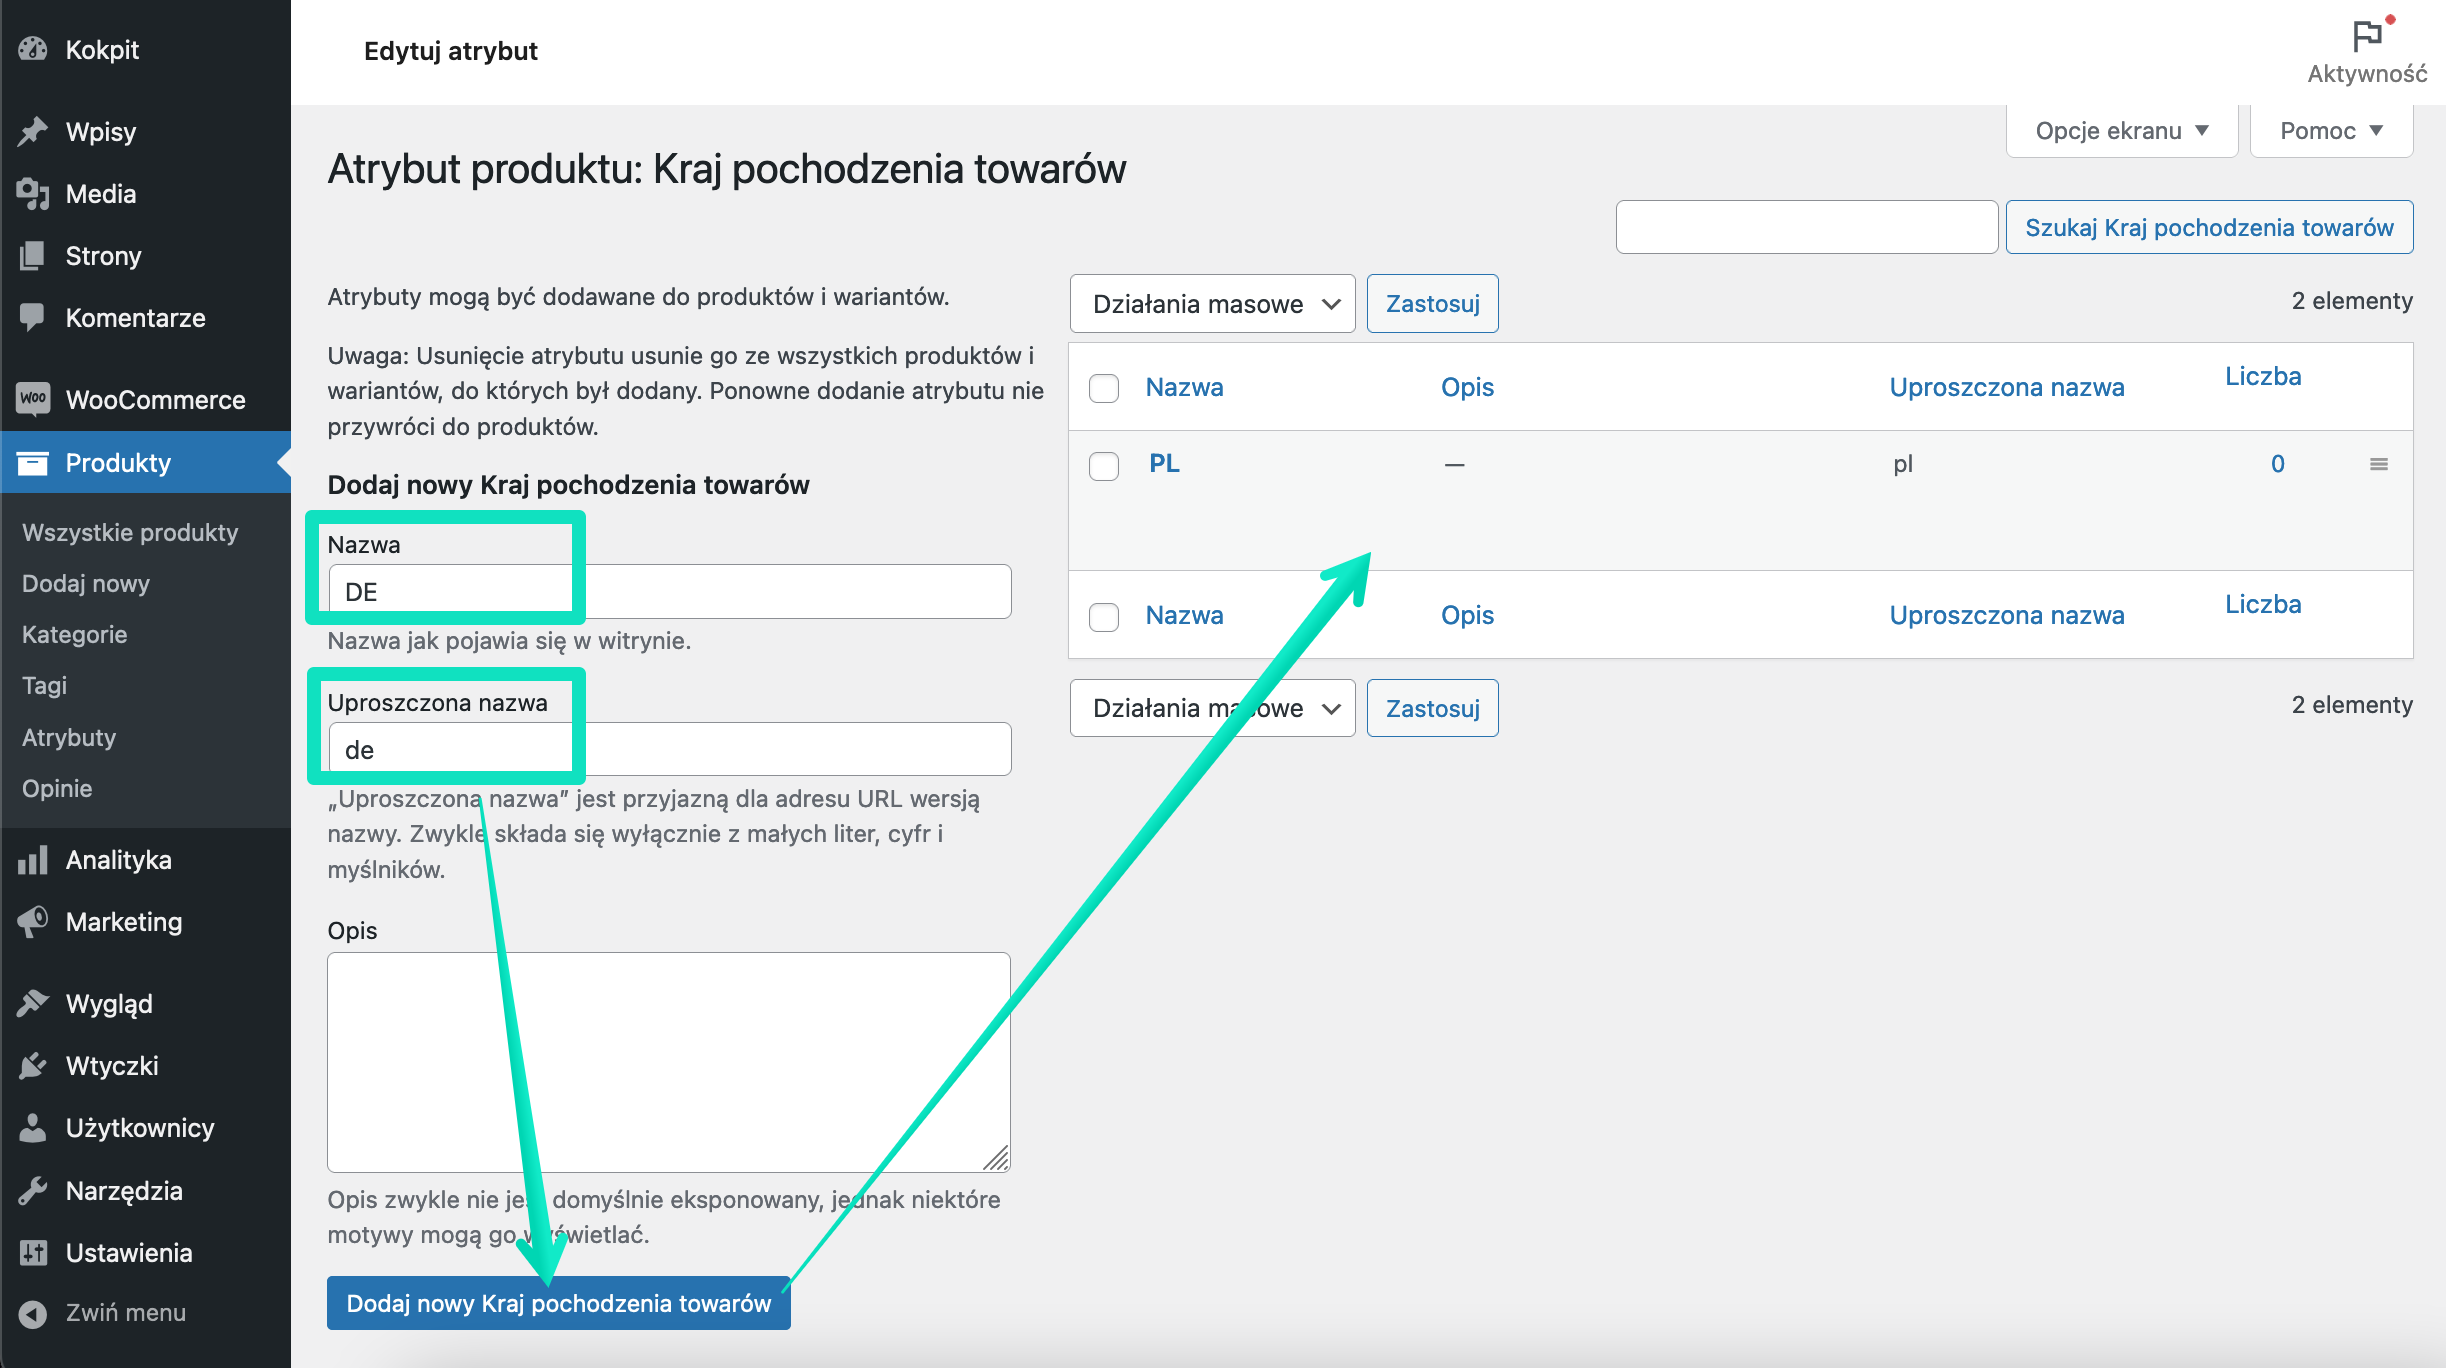Click the Kokpit dashboard icon
The image size is (2446, 1368).
(33, 49)
